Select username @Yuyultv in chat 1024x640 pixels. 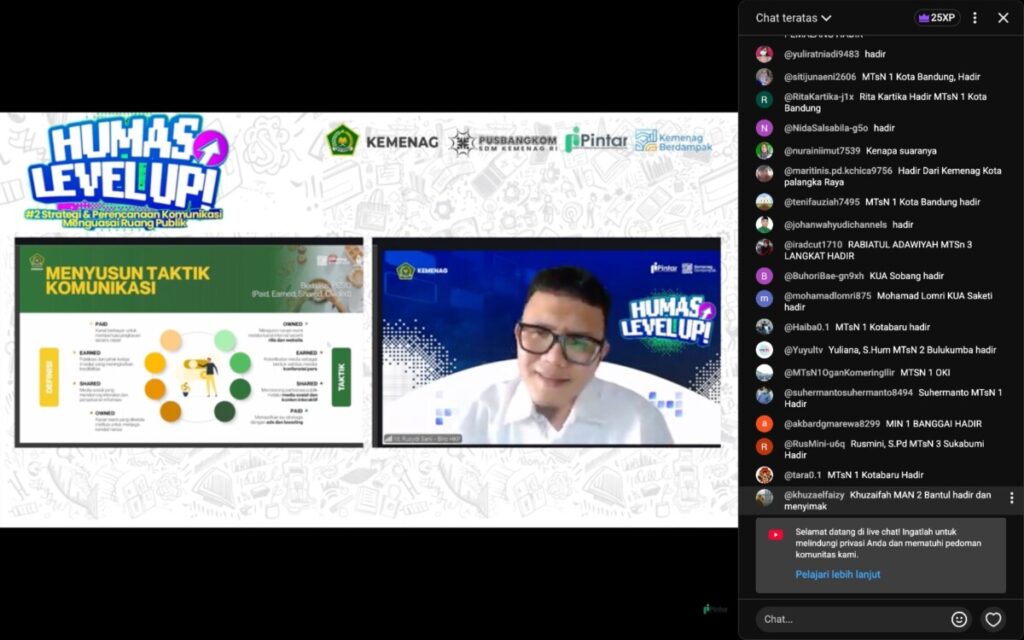click(x=803, y=350)
